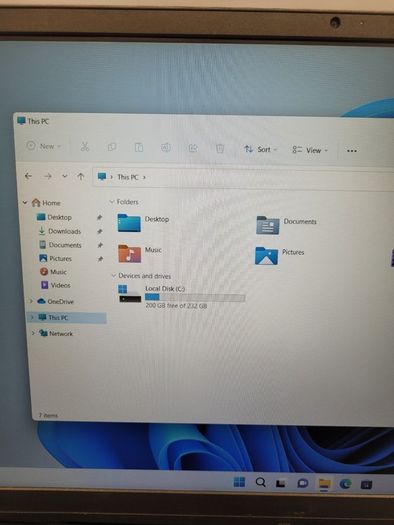394x525 pixels.
Task: Unpin Pictures using its pin icon
Action: click(x=100, y=259)
